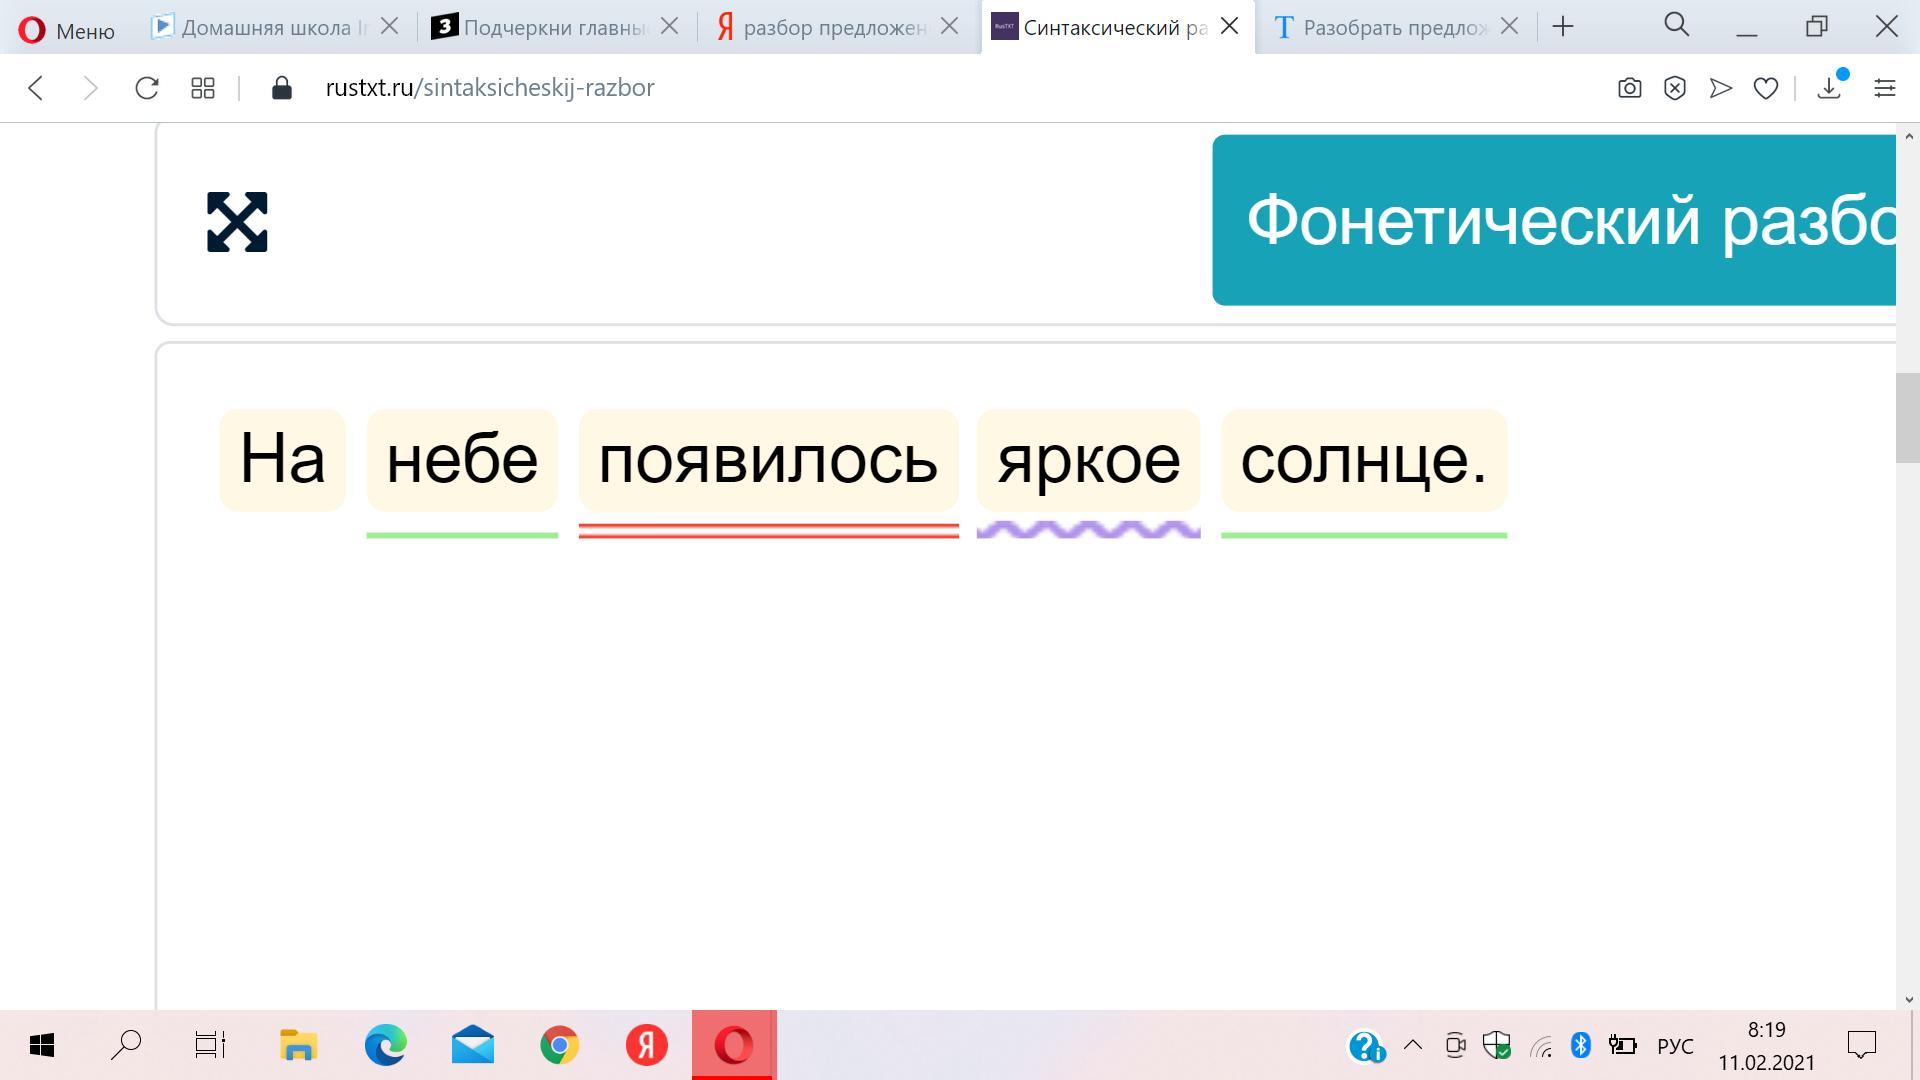Open the Wi-Fi network tray icon
1920x1080 pixels.
(x=1541, y=1047)
